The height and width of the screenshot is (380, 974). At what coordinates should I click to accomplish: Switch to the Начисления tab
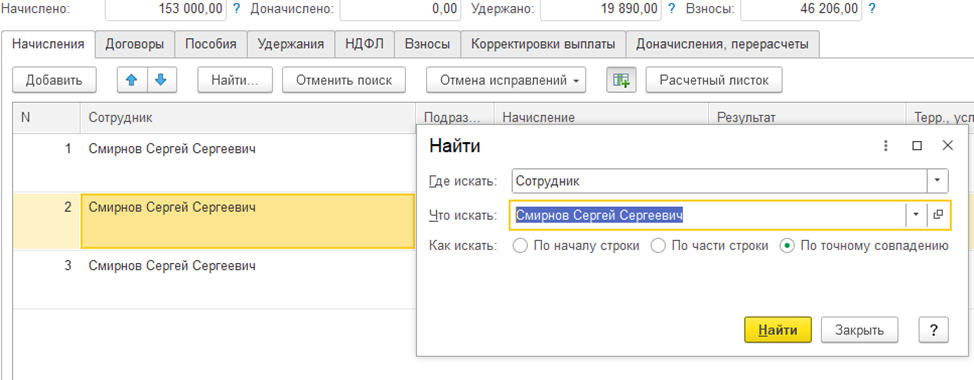[x=48, y=44]
